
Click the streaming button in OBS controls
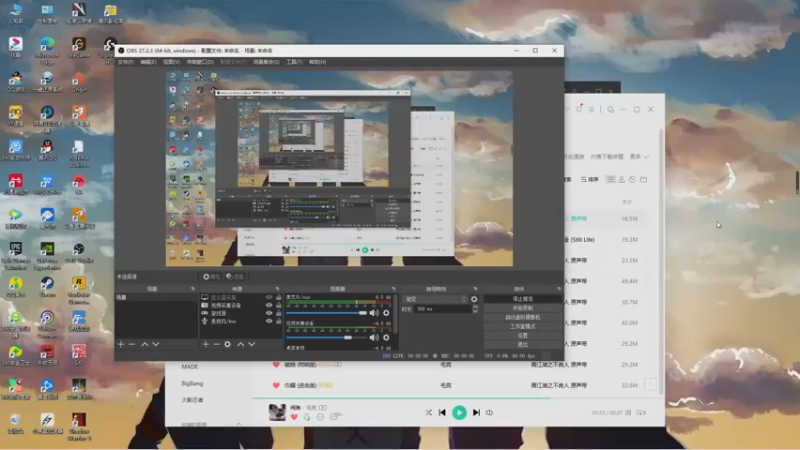tap(522, 299)
